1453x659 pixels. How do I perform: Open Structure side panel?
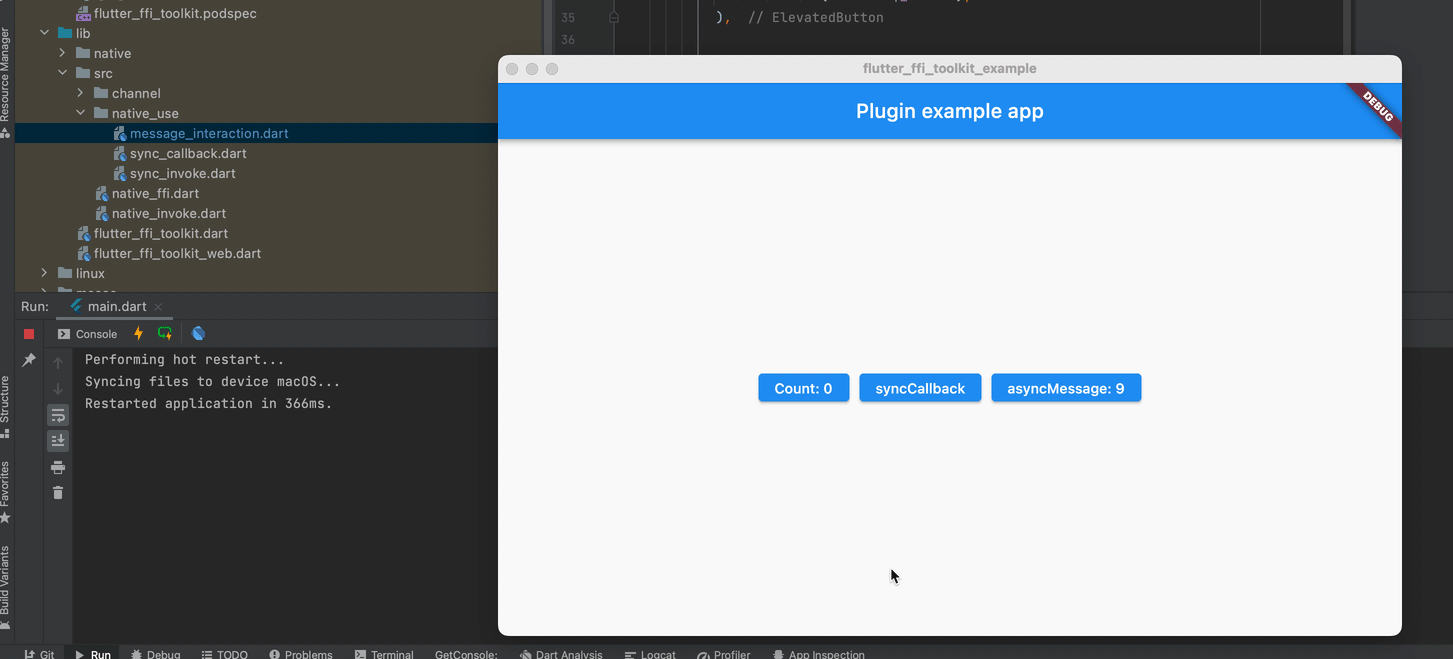pos(6,406)
